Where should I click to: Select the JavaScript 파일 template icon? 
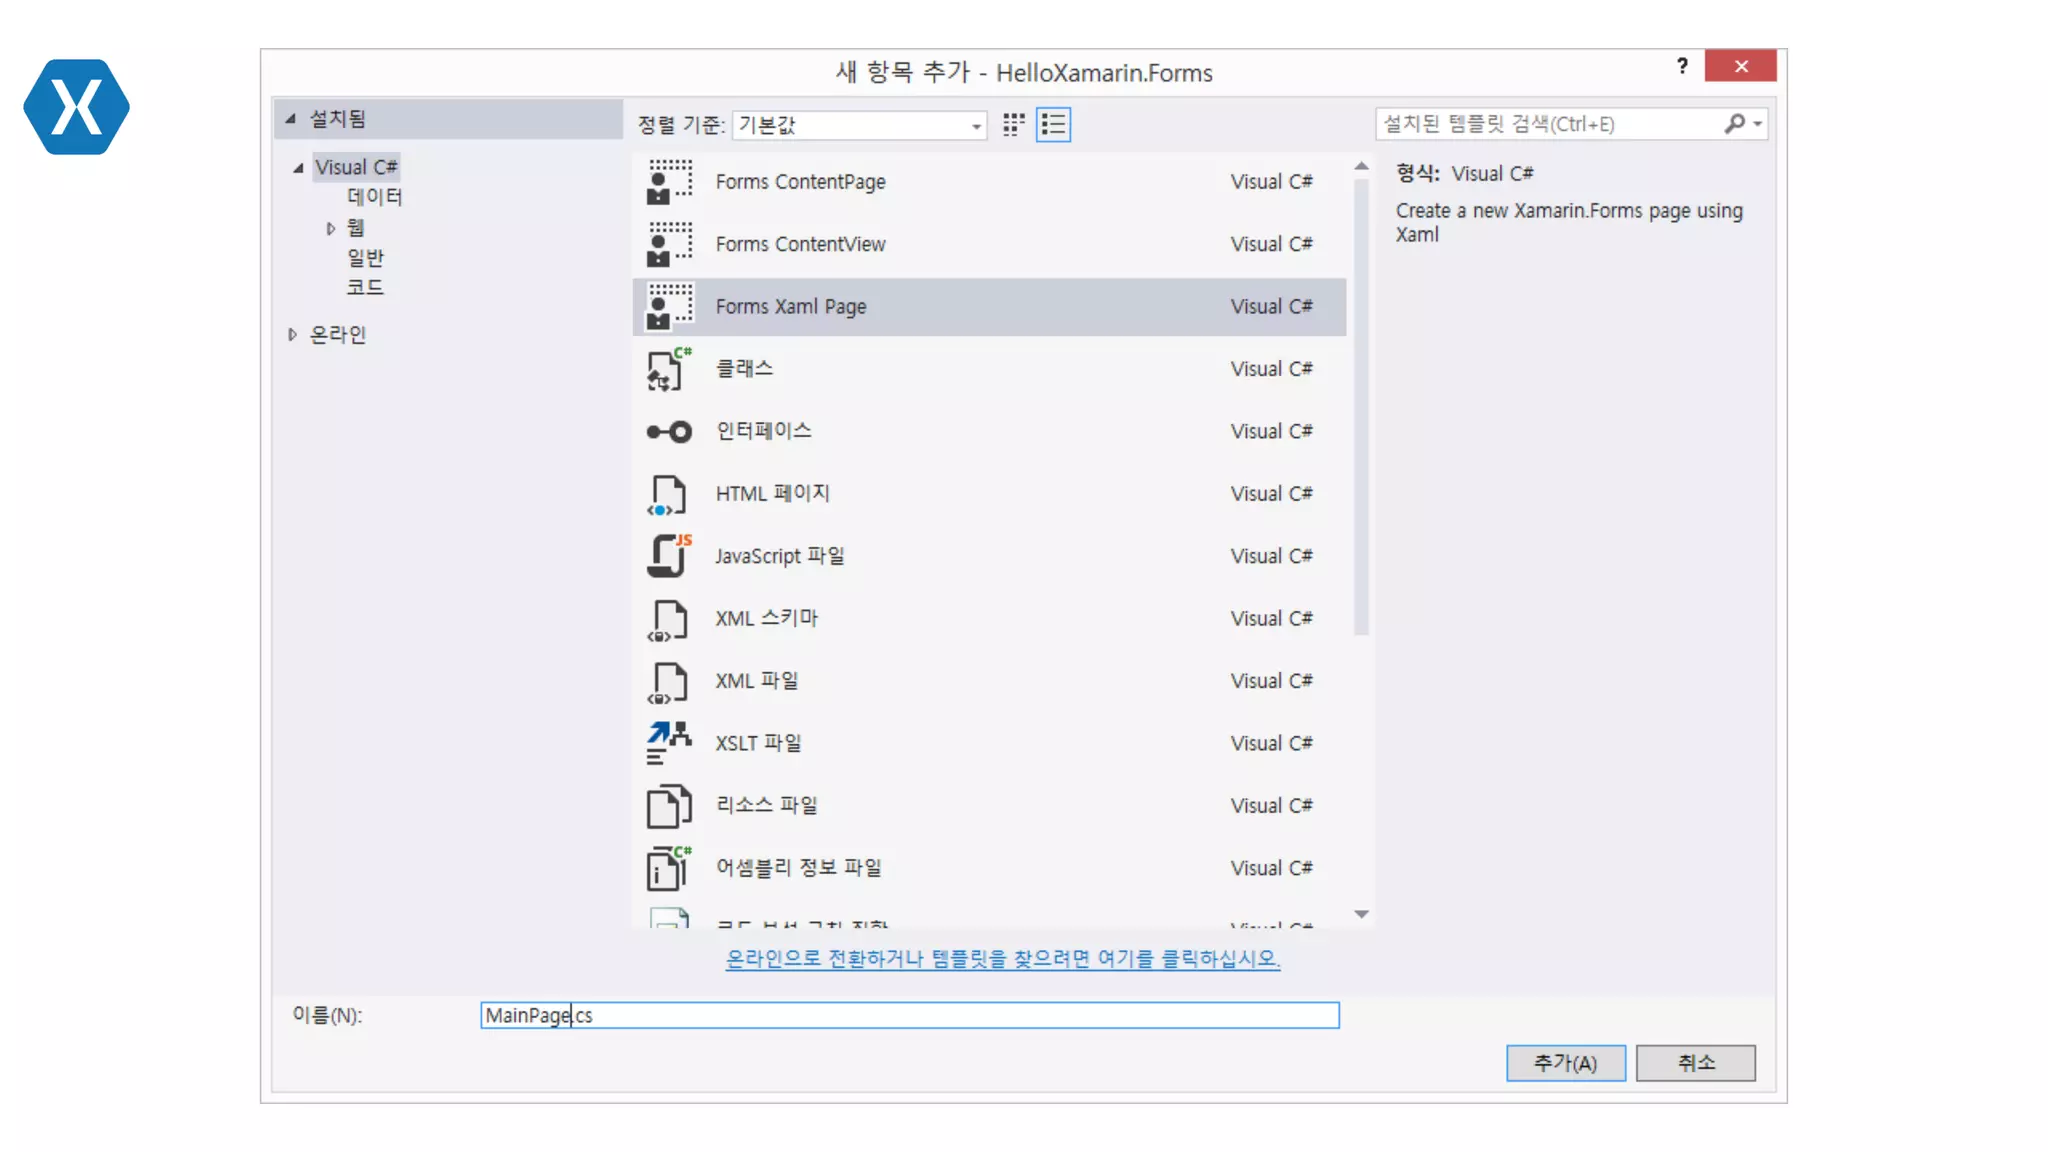click(x=669, y=556)
